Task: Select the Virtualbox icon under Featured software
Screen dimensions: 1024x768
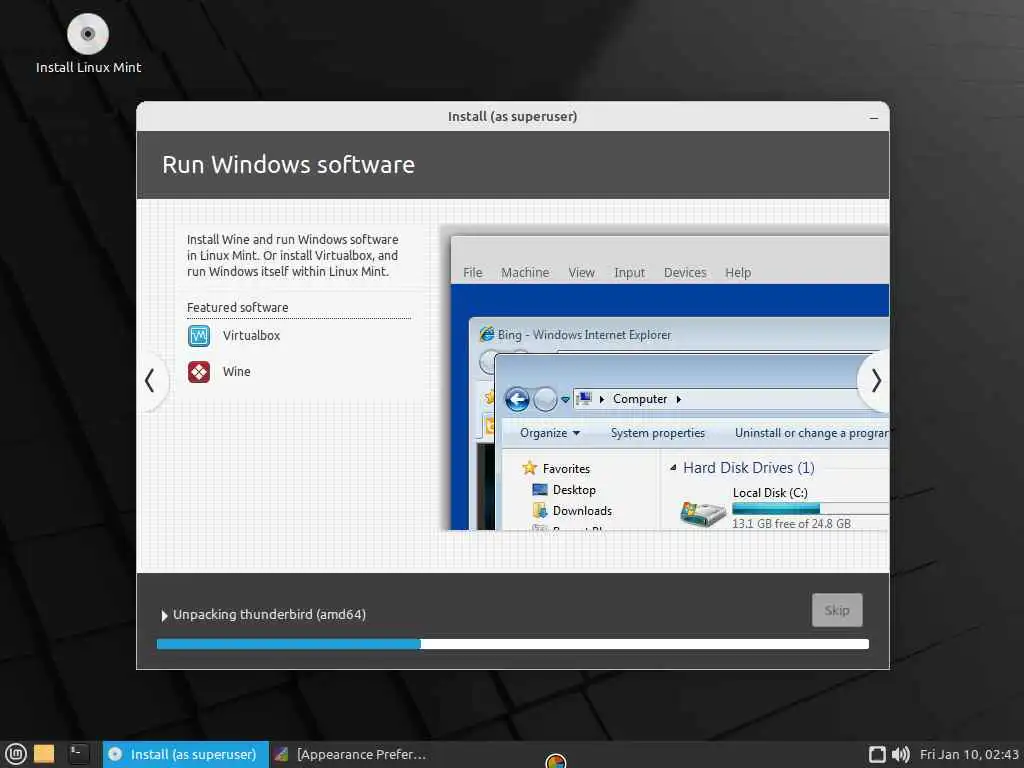Action: 199,336
